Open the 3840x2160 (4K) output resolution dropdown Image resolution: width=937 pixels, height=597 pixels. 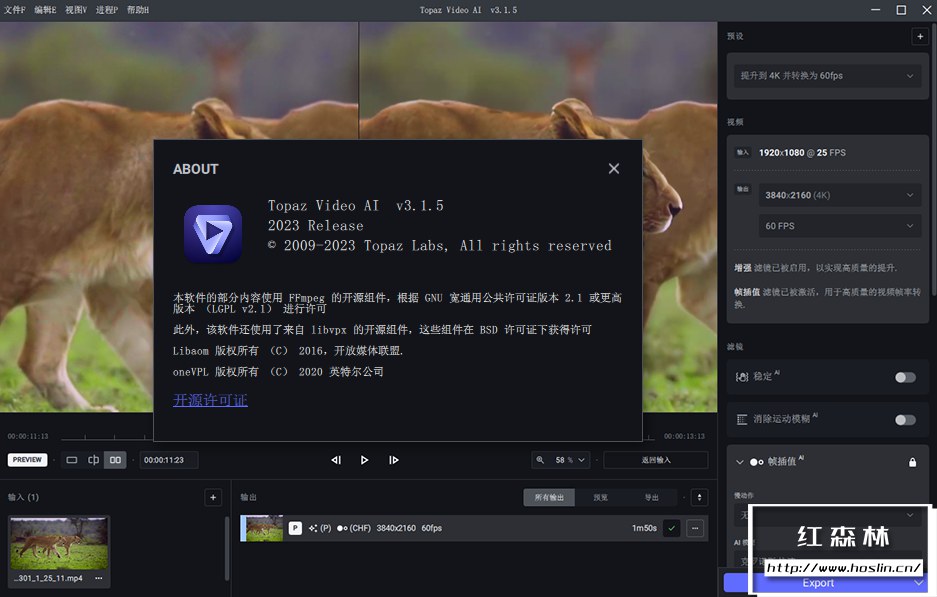pos(840,195)
